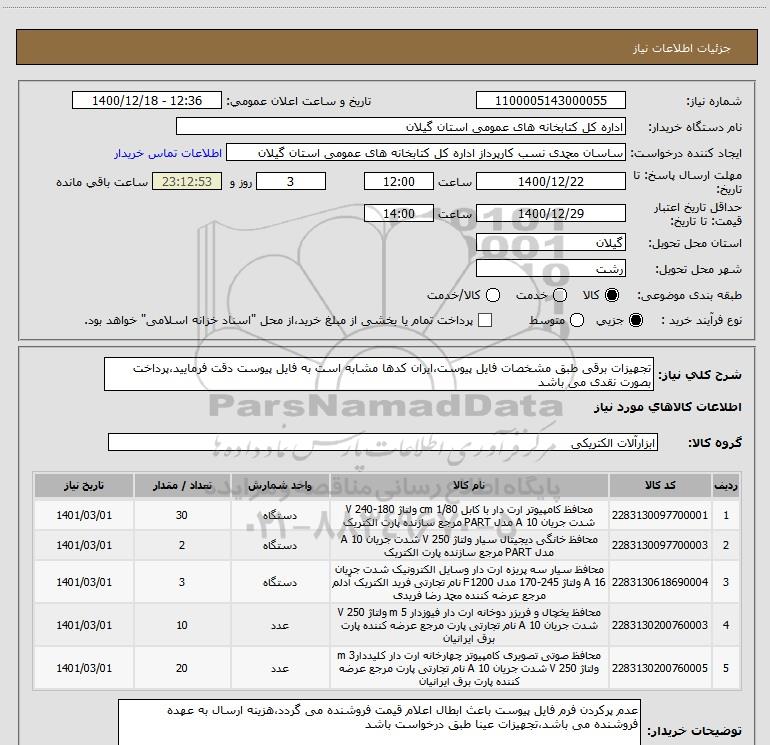Viewport: 770px width, 745px height.
Task: Click the general need description text box
Action: click(379, 375)
